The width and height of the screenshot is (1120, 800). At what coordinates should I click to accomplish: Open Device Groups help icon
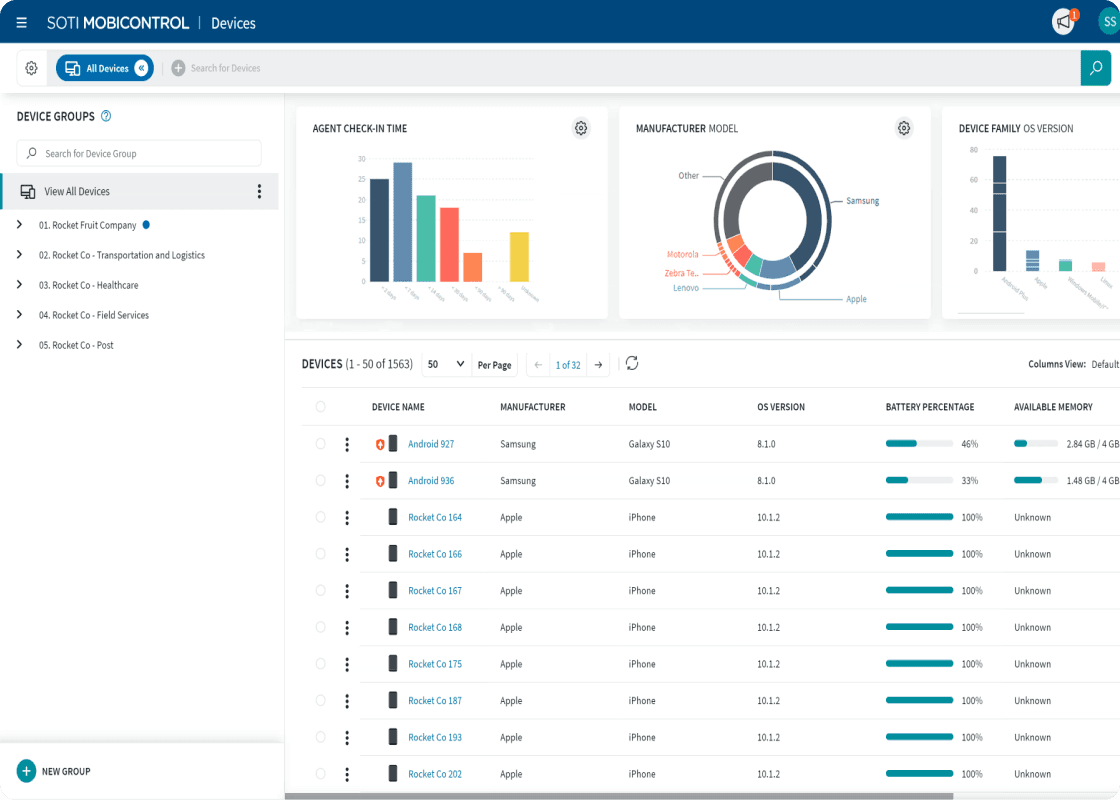click(x=106, y=116)
